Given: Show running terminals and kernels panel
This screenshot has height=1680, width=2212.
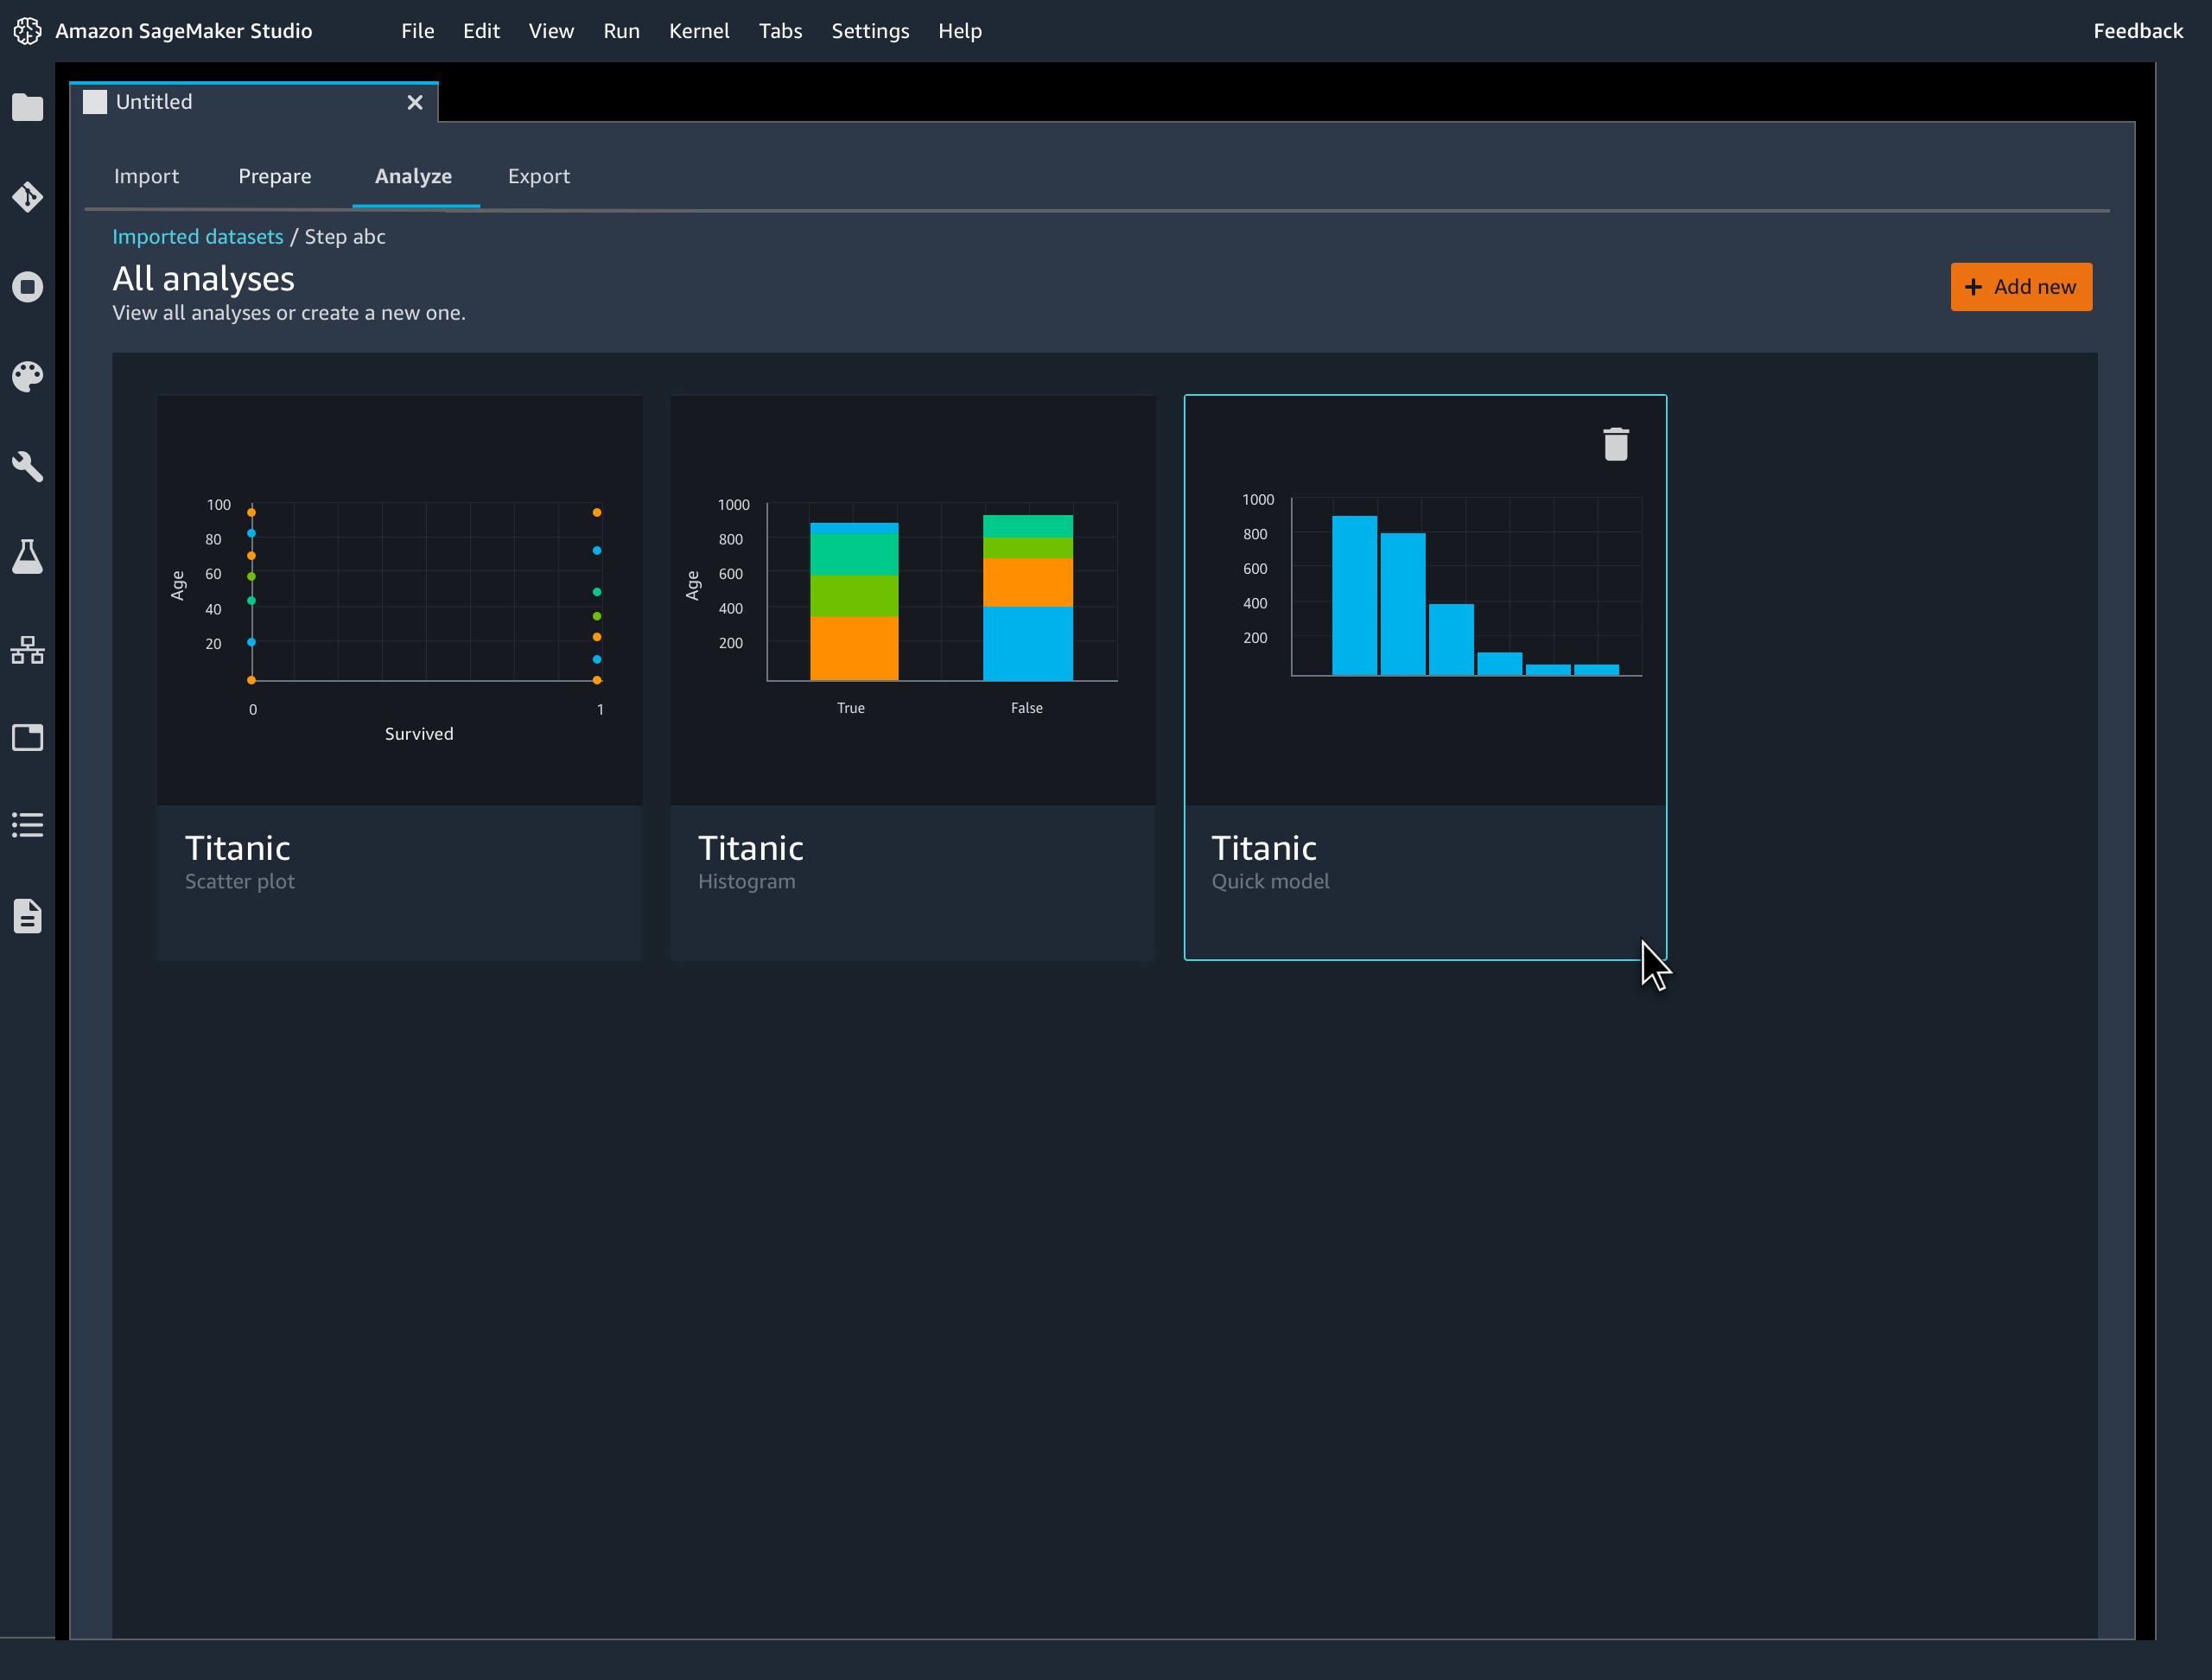Looking at the screenshot, I should coord(27,287).
